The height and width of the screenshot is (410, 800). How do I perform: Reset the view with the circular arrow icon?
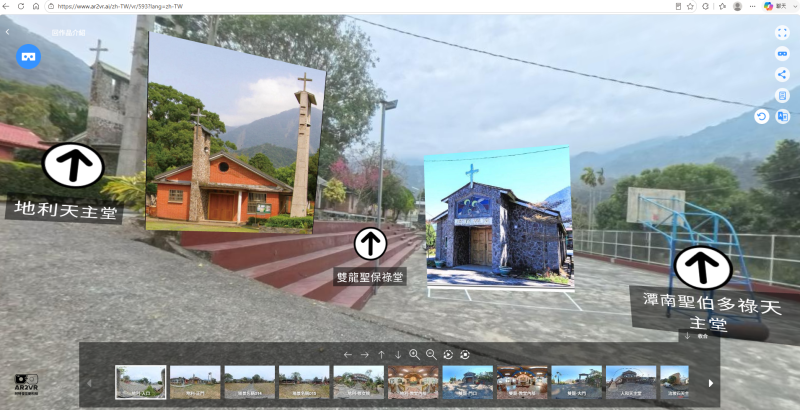click(x=761, y=116)
